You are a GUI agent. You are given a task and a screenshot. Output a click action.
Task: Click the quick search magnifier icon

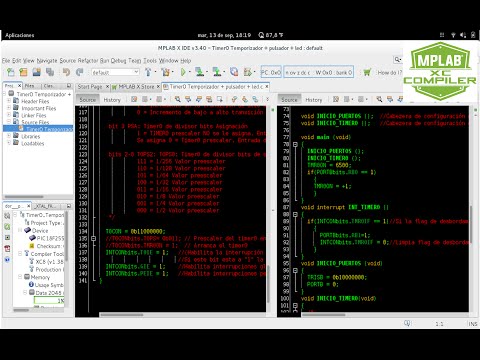coord(397,60)
